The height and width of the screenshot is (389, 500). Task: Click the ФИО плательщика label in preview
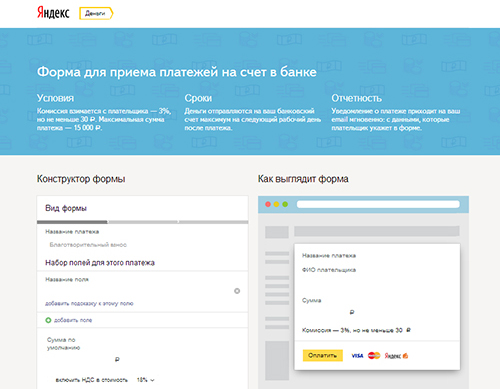click(x=329, y=270)
